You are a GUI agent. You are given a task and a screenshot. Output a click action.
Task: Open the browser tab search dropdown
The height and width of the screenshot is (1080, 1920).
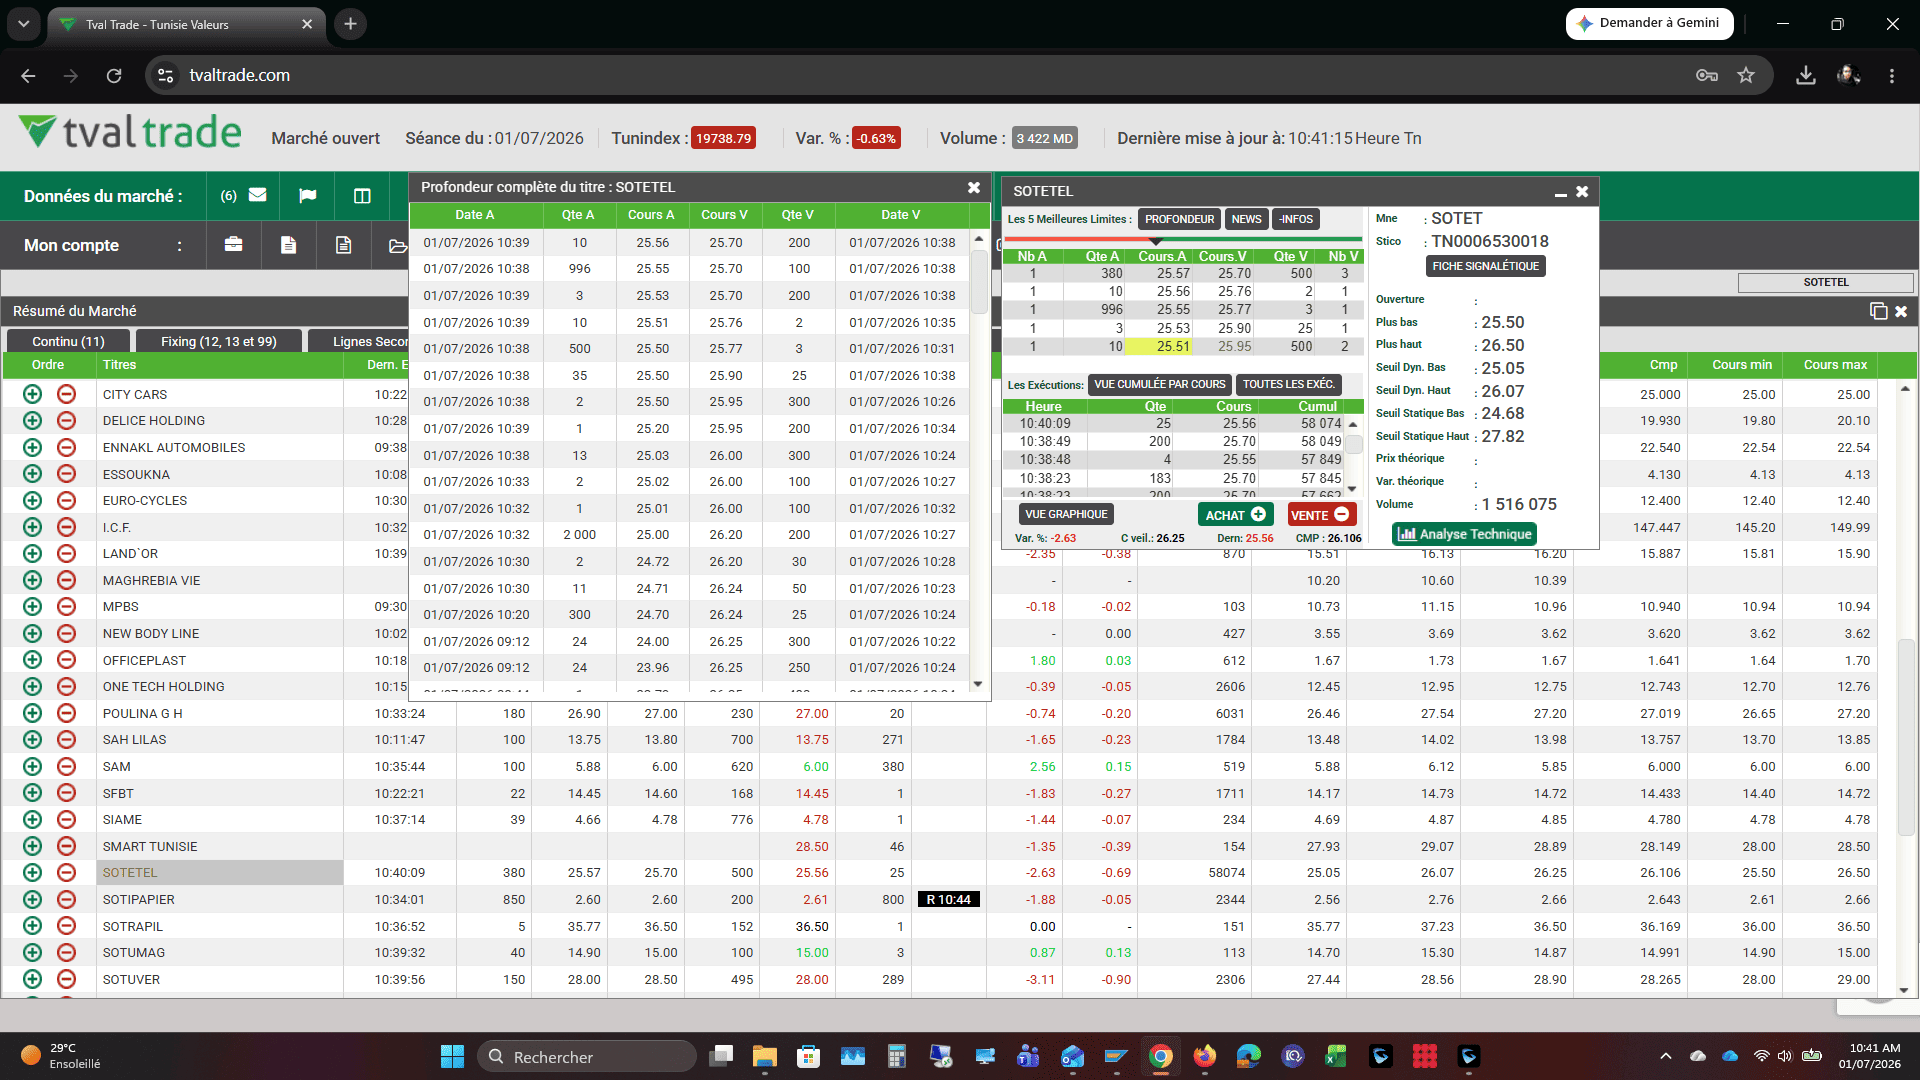click(23, 24)
